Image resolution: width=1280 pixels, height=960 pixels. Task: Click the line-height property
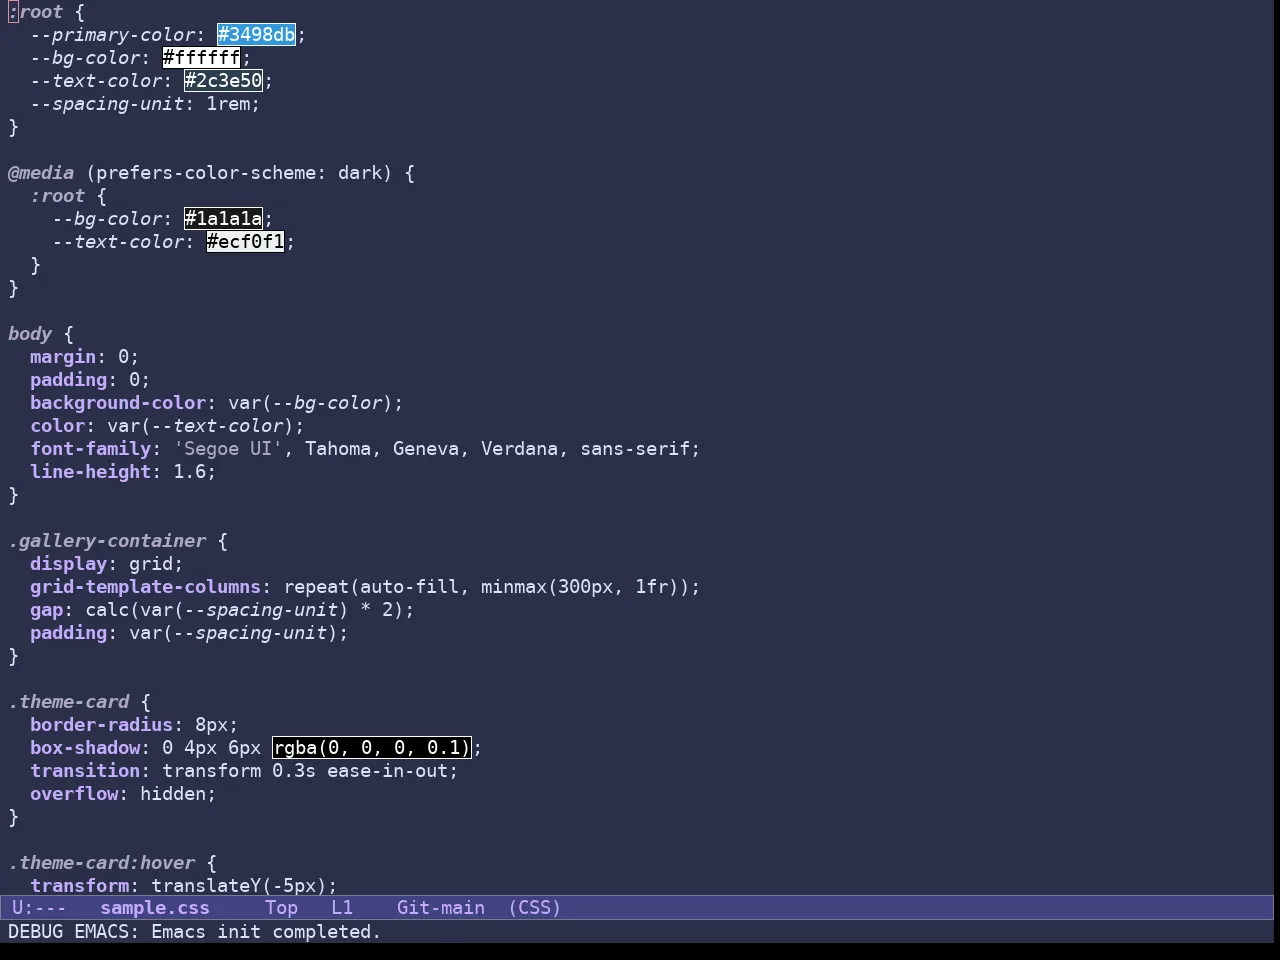[x=91, y=472]
